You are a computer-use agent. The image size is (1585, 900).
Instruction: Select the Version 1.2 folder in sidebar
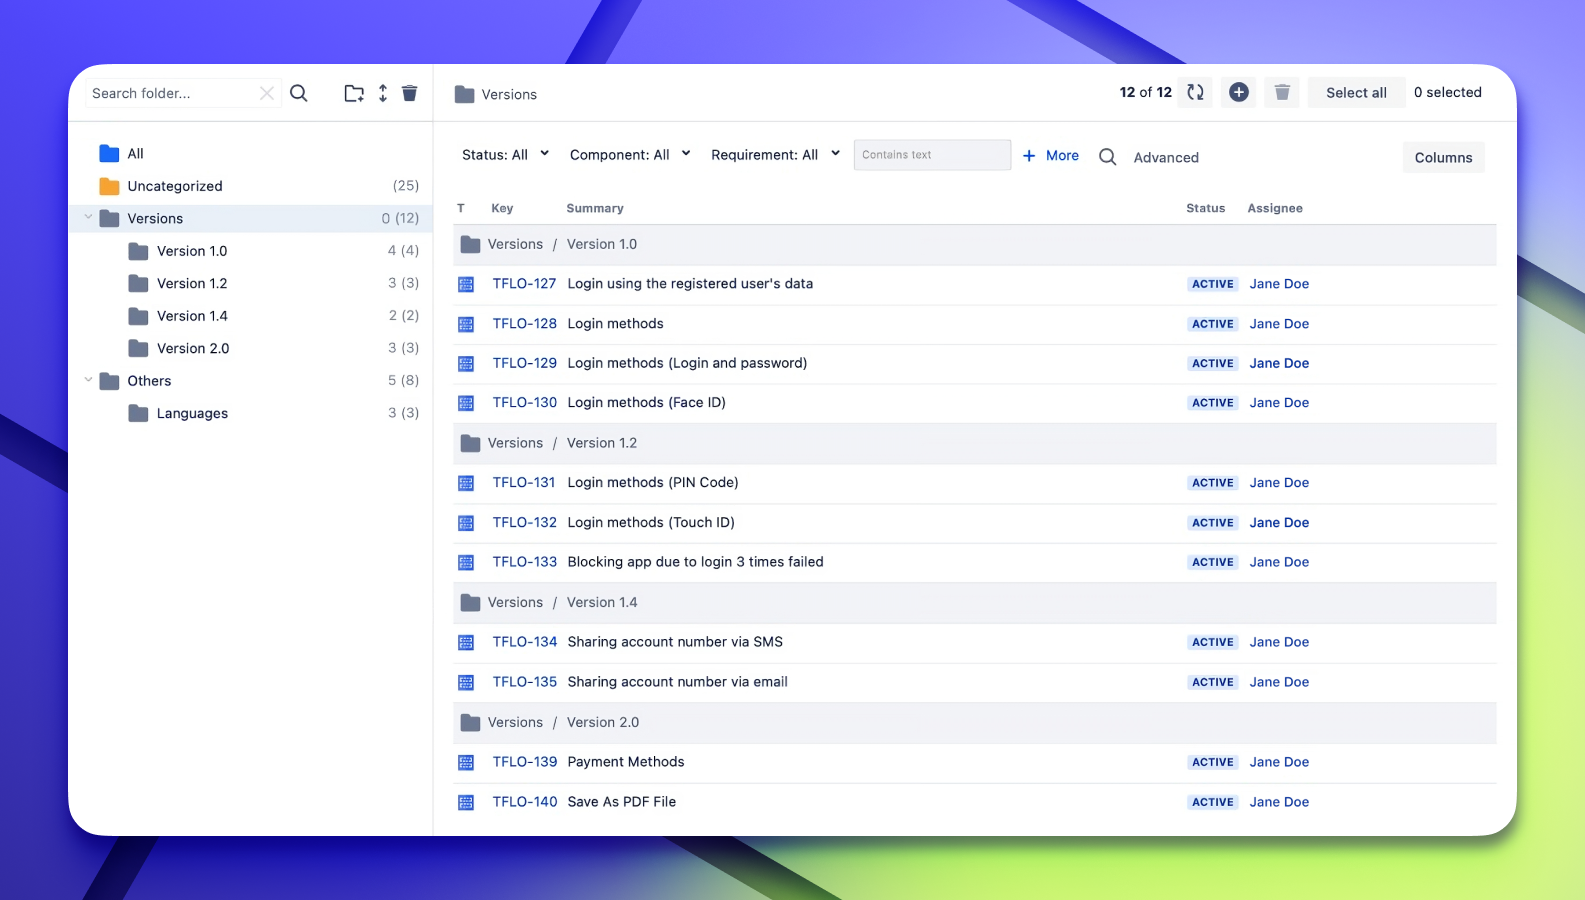(x=192, y=283)
